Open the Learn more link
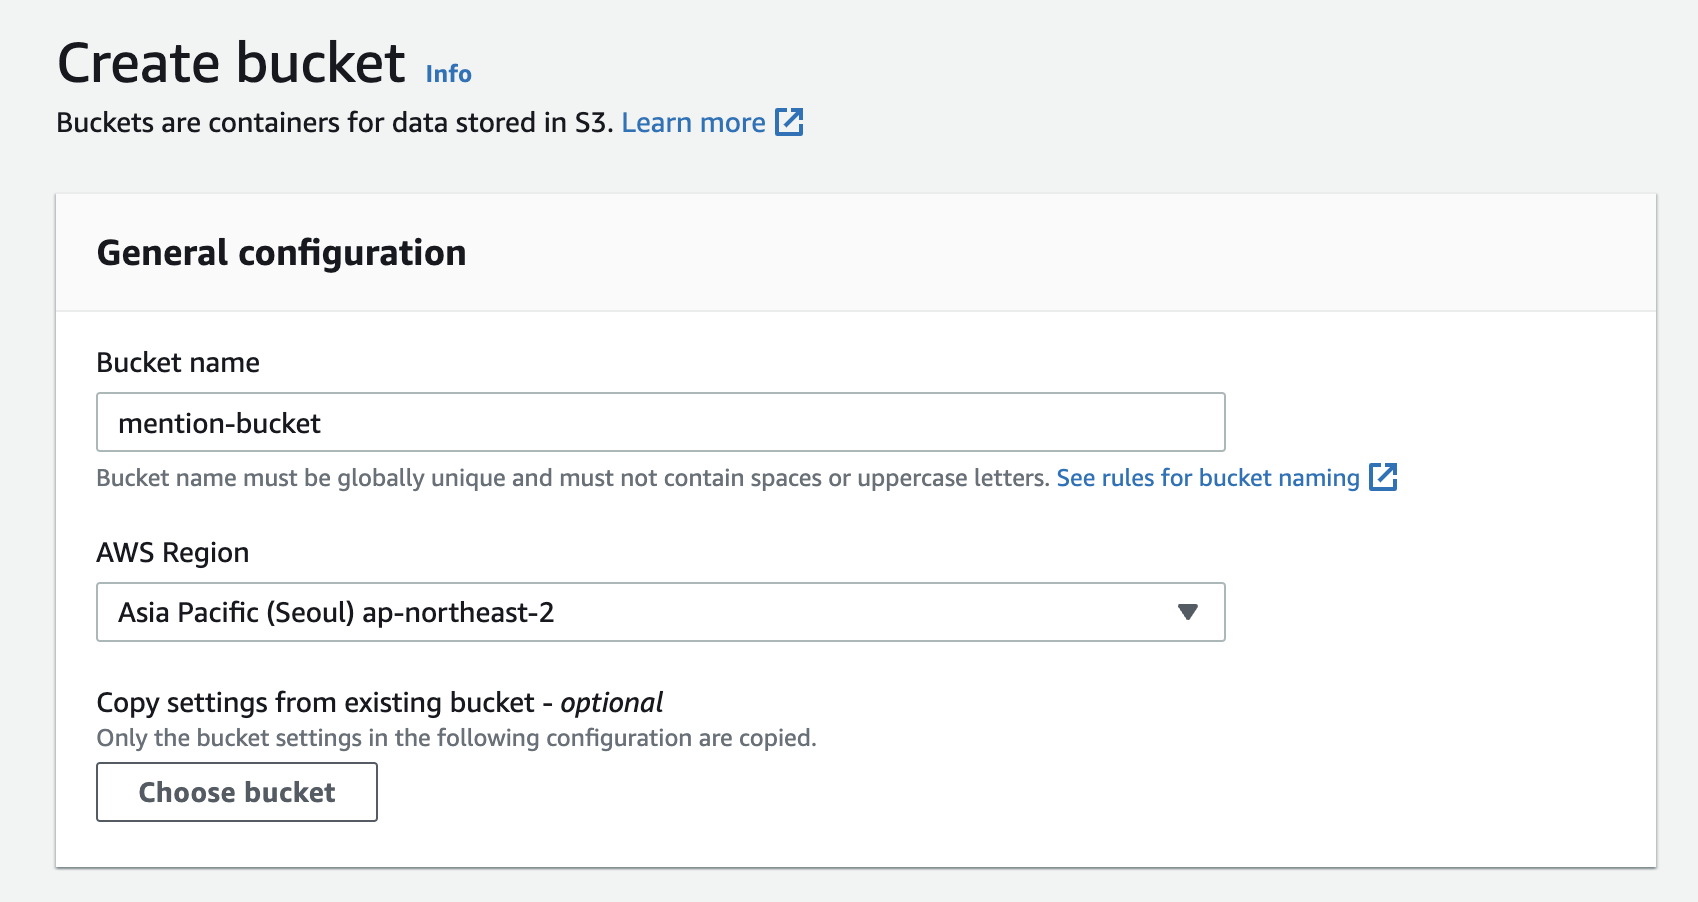This screenshot has width=1698, height=902. 693,122
